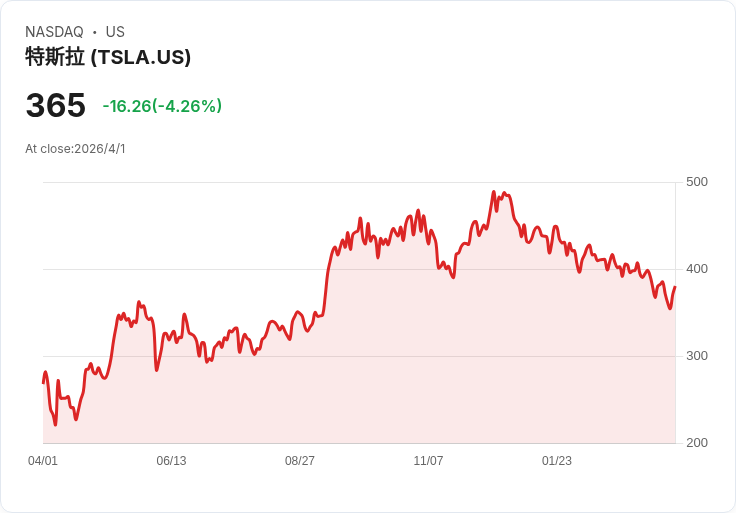
Task: Click the At close:2026/4/1 timestamp
Action: tap(75, 149)
